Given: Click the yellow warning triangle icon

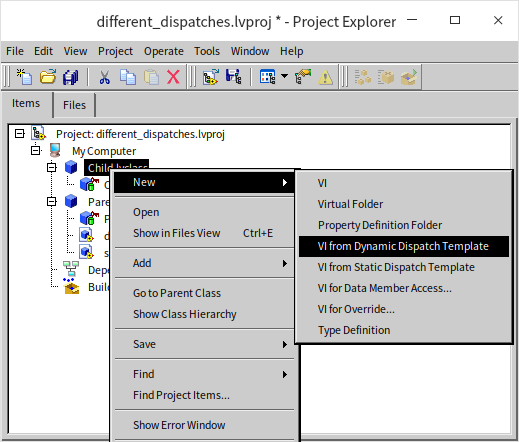Looking at the screenshot, I should pyautogui.click(x=325, y=77).
